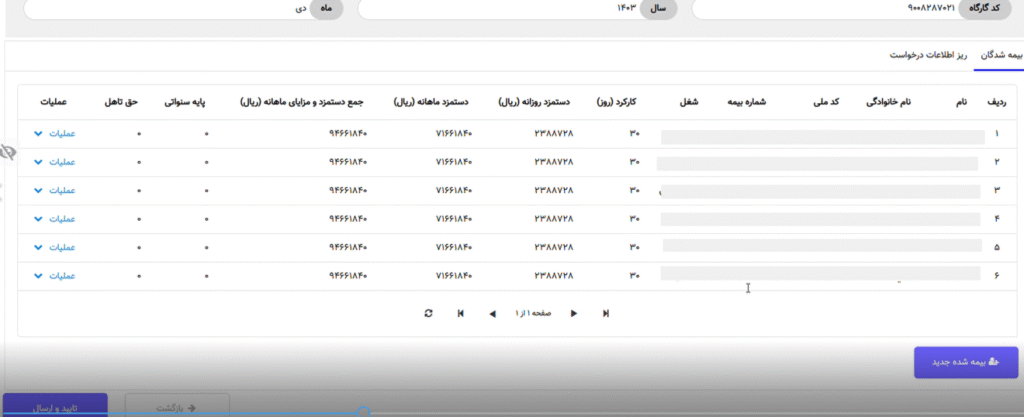Screen dimensions: 1024x417
Task: Click the شماره بیمه column header
Action: pyautogui.click(x=747, y=102)
